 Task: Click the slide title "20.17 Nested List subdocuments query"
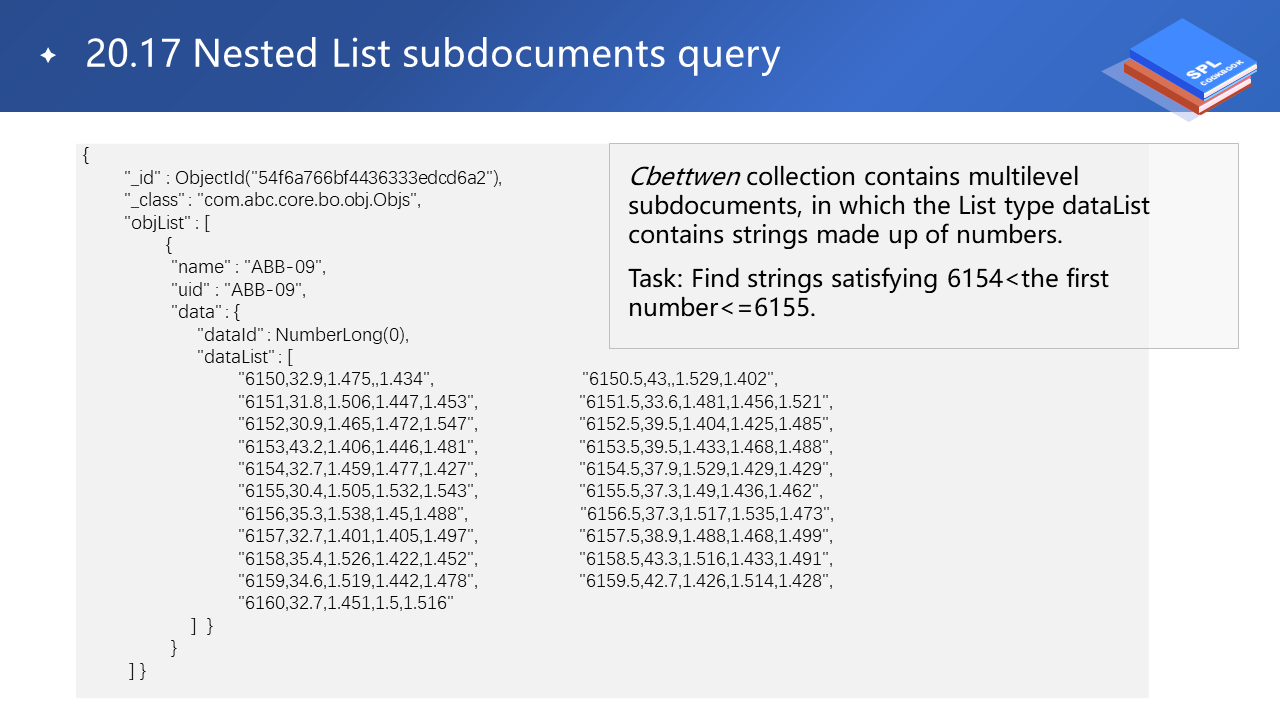click(432, 54)
